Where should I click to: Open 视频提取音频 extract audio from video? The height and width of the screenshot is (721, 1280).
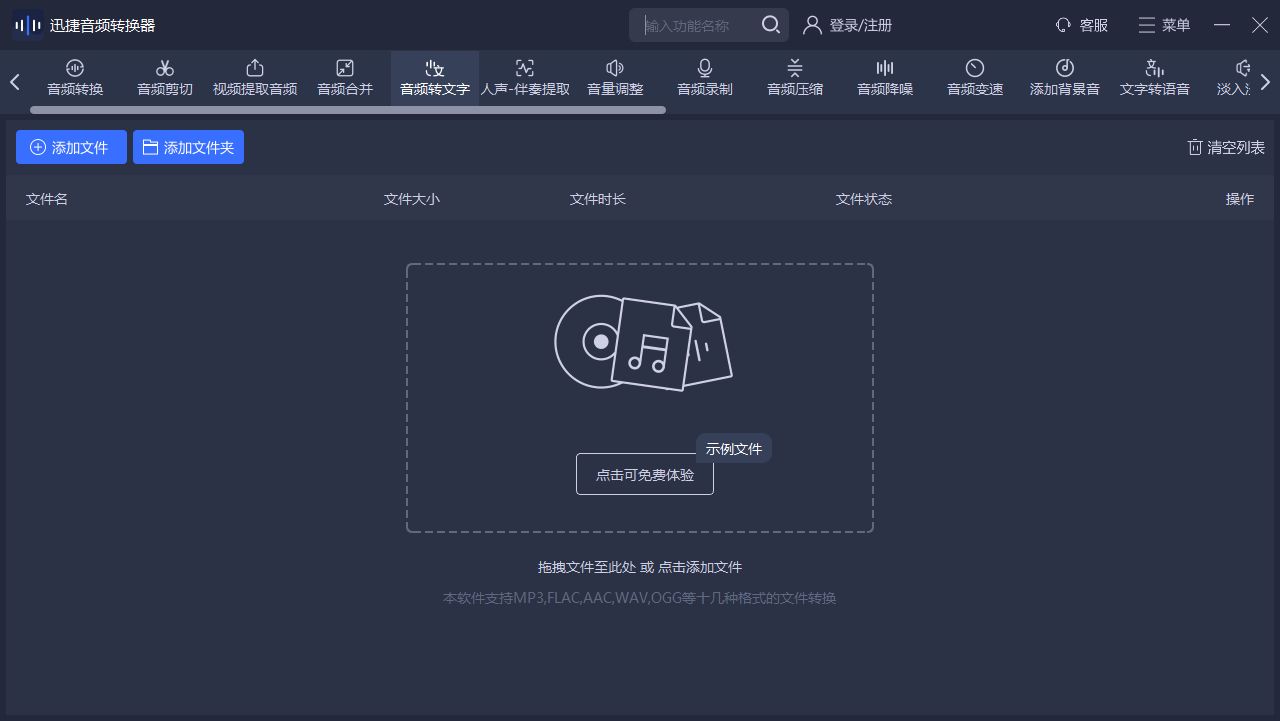(x=255, y=78)
